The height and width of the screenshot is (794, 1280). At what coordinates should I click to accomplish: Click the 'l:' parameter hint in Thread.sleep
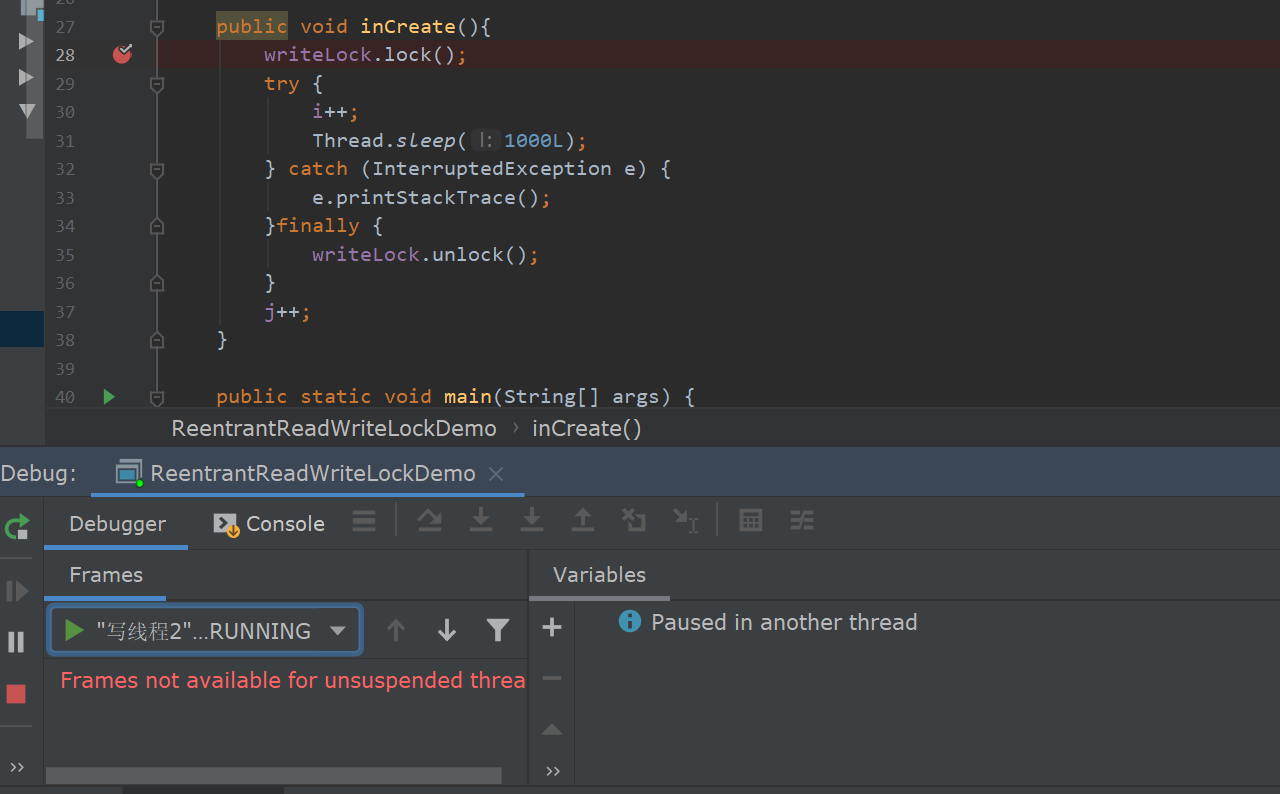(486, 140)
